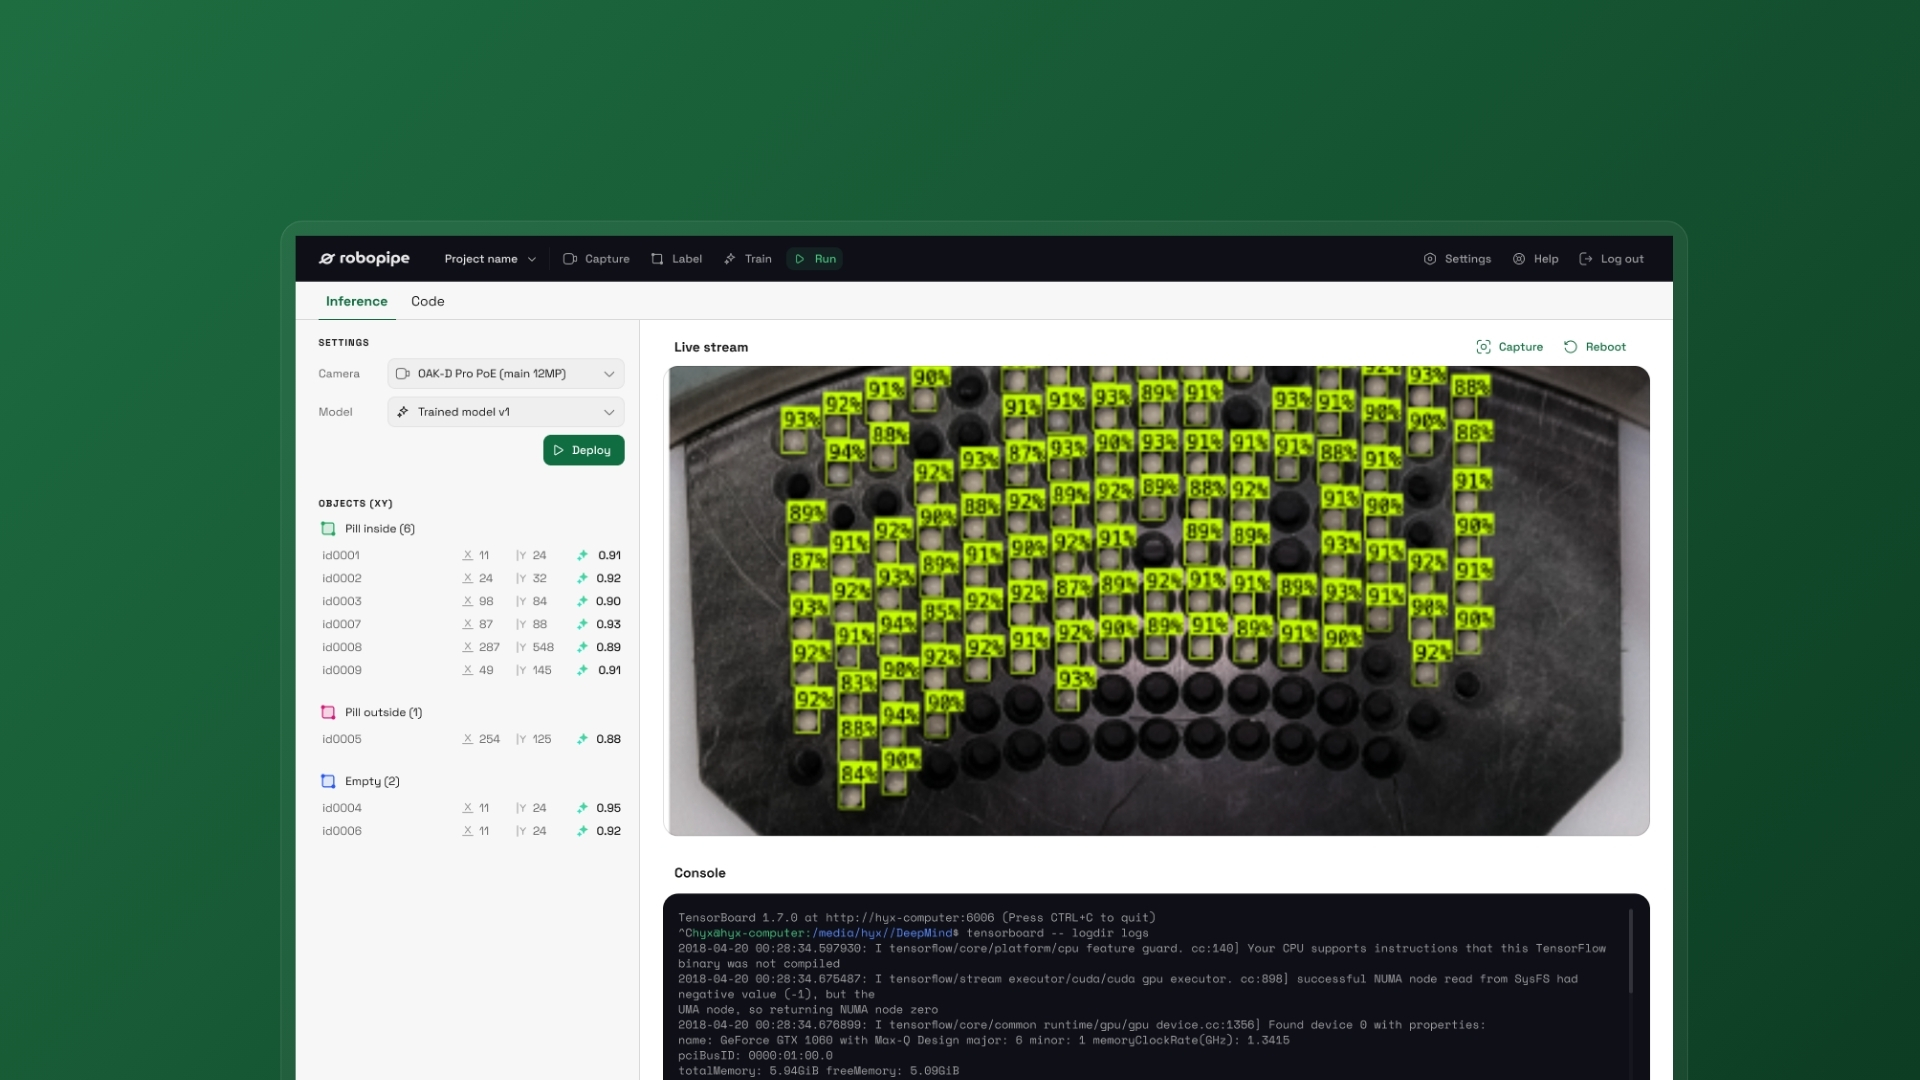Viewport: 1920px width, 1080px height.
Task: Select the Run step
Action: tap(814, 258)
